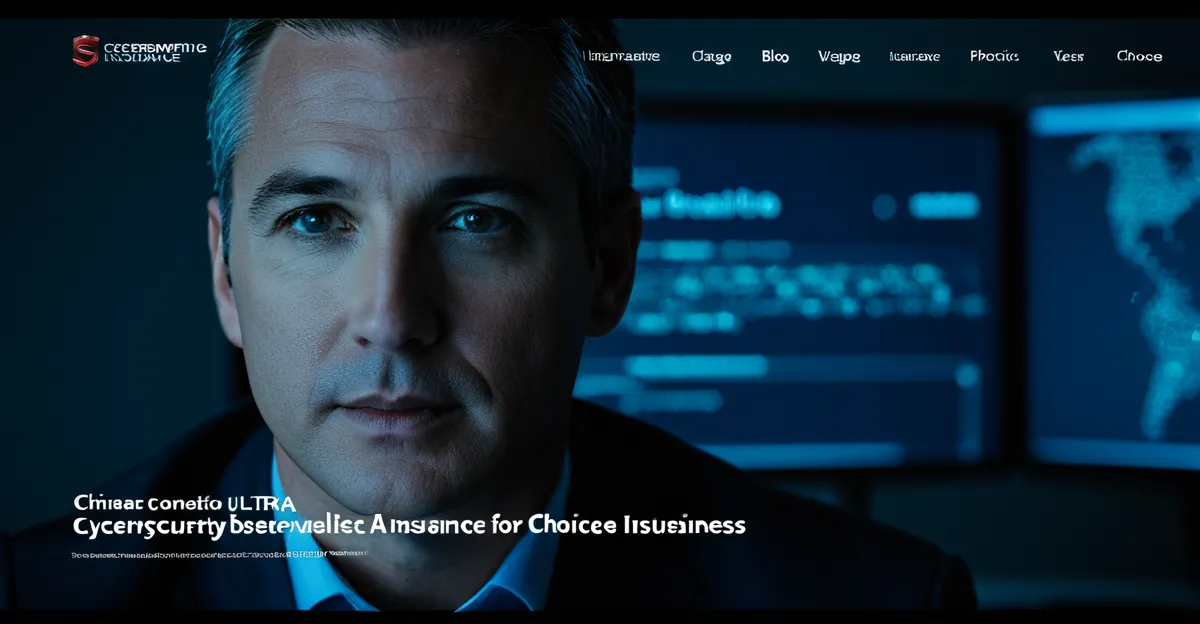This screenshot has width=1200, height=624.
Task: Select the small nav item between Welpe and Phocito
Action: point(914,57)
